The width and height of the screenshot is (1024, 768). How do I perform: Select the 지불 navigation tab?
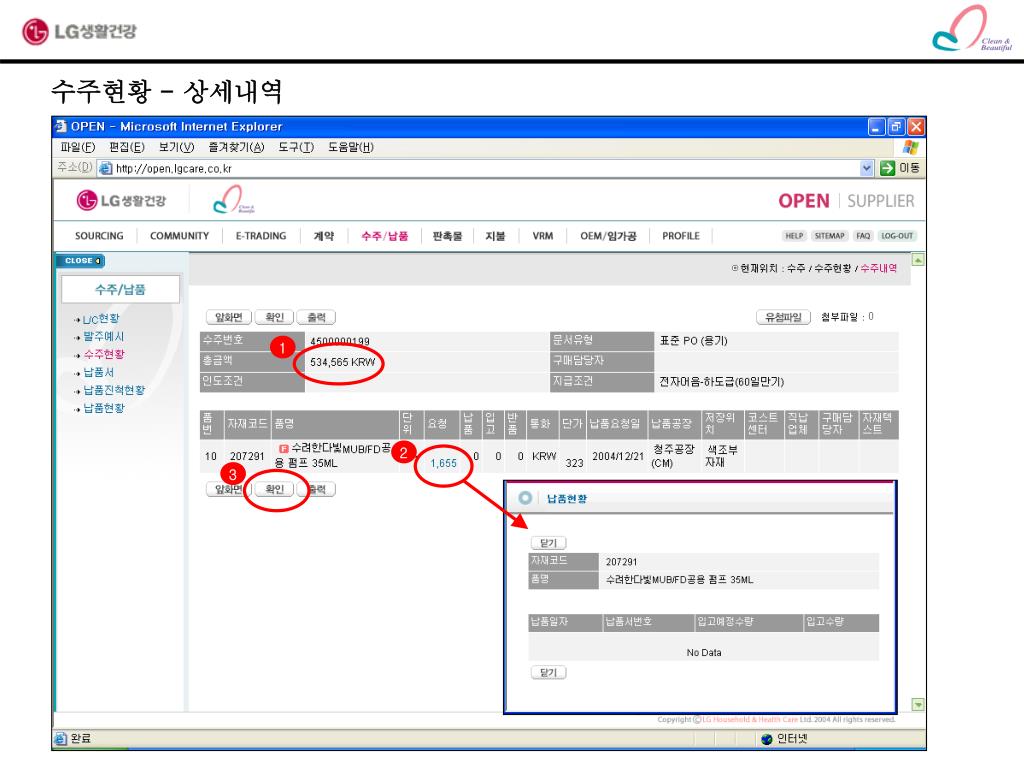(496, 236)
